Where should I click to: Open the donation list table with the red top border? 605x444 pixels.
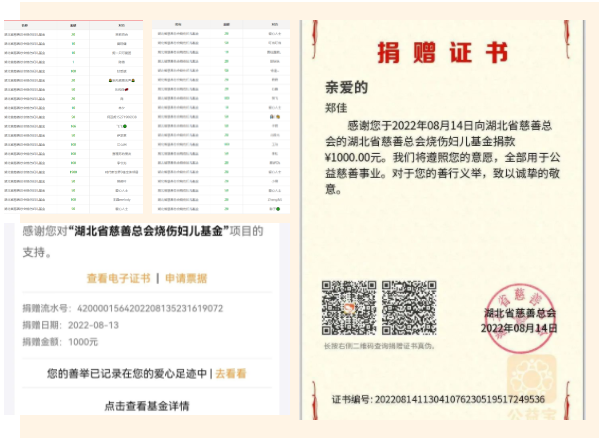73,116
